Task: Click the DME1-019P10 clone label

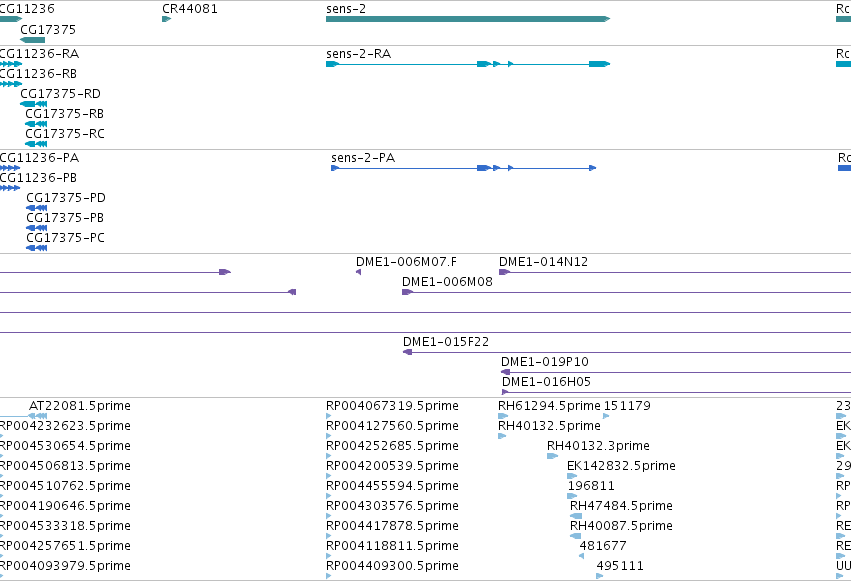Action: click(544, 362)
